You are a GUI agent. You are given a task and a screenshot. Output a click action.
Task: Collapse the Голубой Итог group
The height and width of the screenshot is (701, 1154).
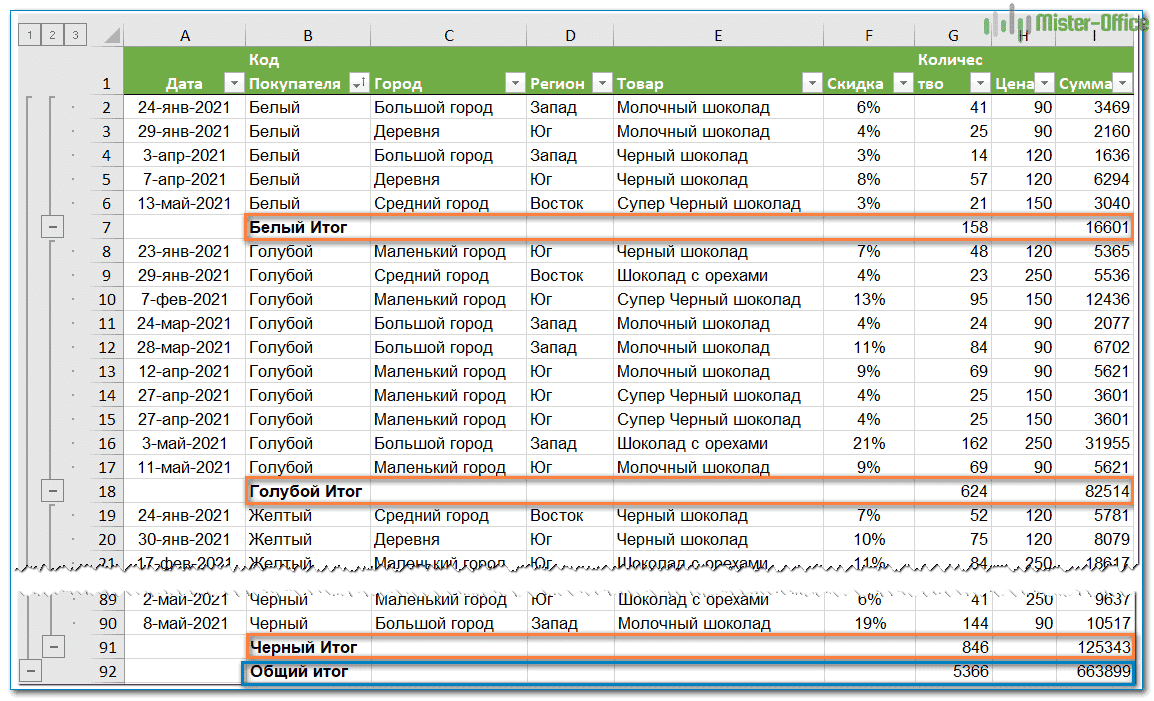pos(53,491)
